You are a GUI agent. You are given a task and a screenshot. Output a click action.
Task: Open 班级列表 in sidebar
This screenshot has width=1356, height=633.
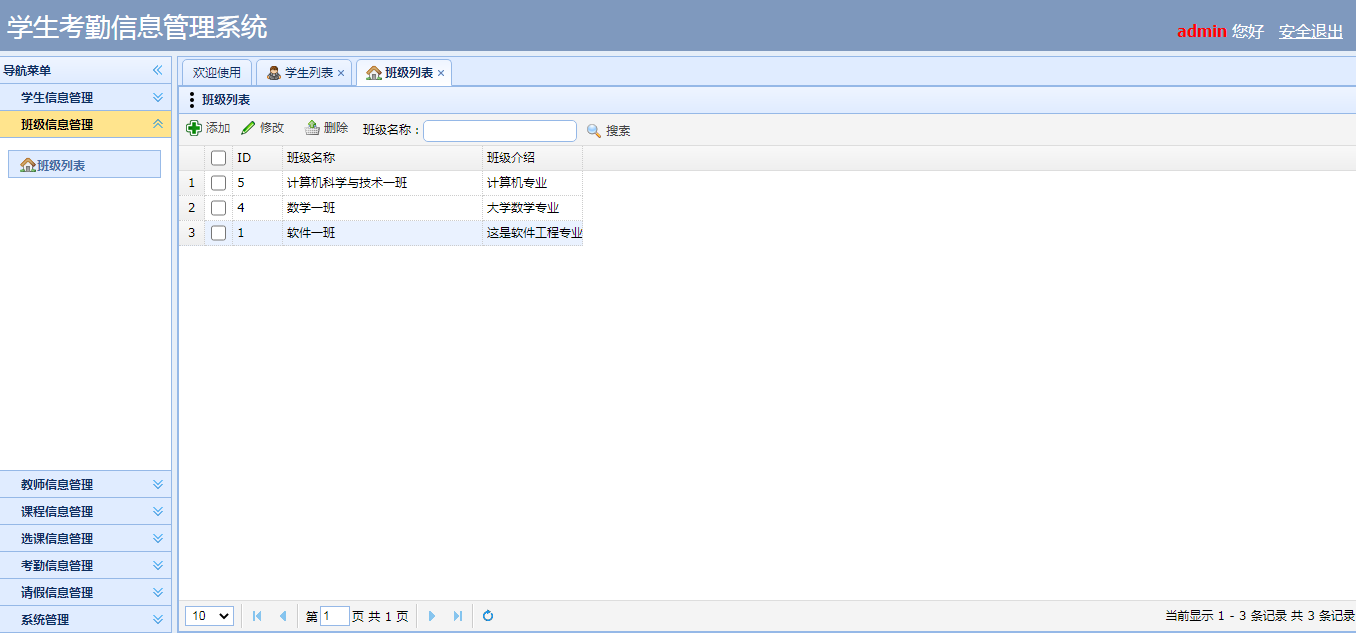click(x=84, y=165)
